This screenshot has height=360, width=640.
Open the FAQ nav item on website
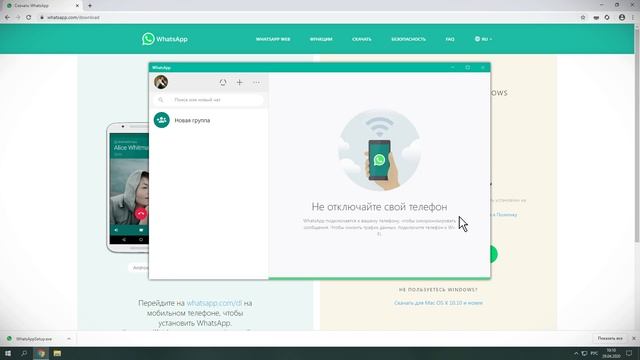pos(450,39)
